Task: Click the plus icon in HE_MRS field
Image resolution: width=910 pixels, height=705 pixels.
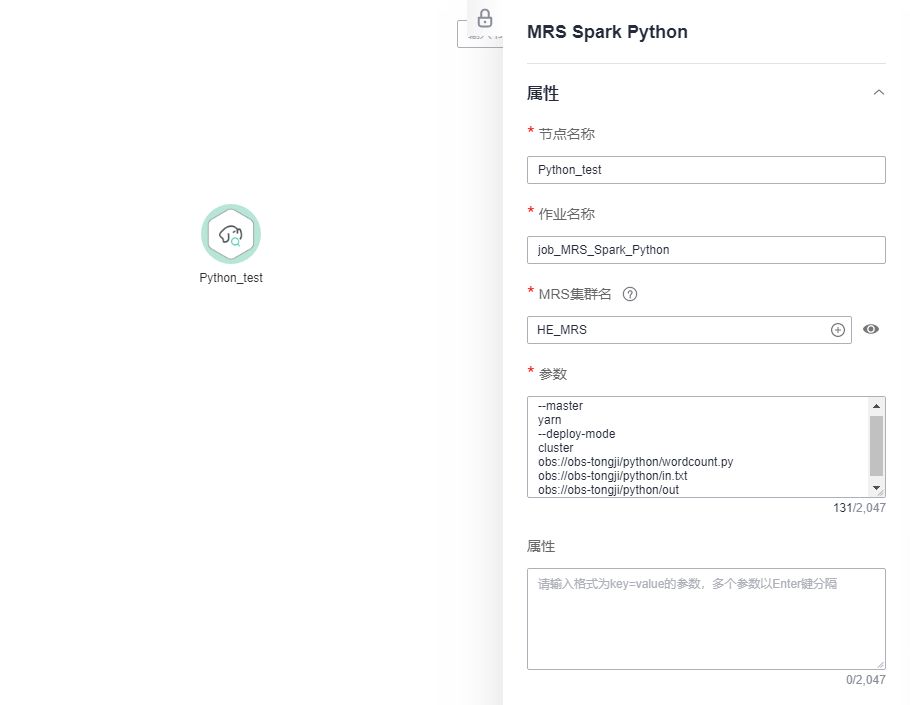Action: tap(838, 330)
